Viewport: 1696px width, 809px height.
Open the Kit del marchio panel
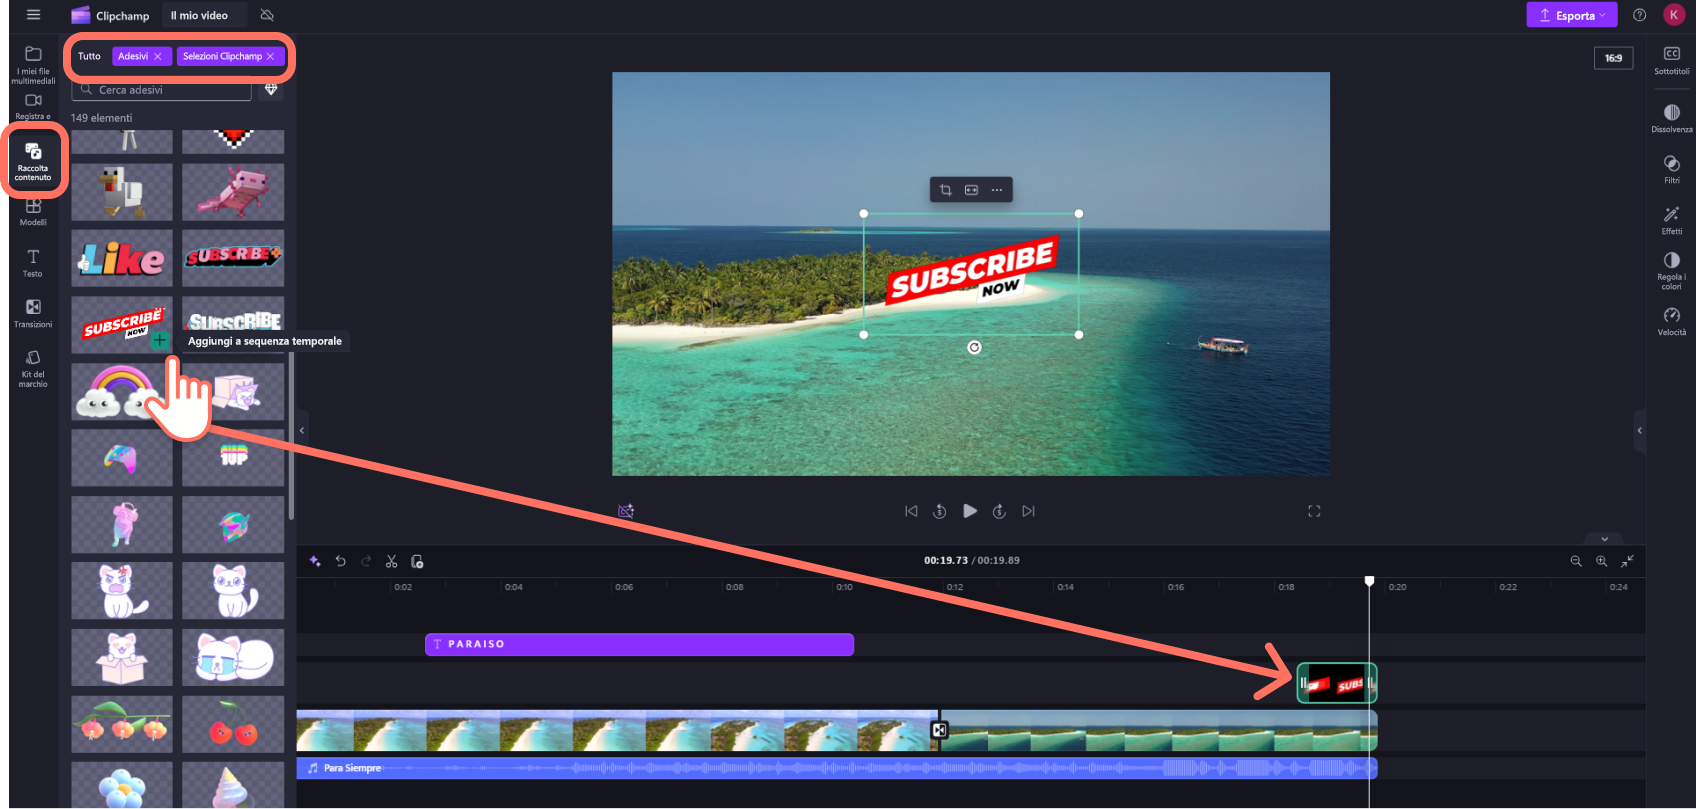(33, 369)
